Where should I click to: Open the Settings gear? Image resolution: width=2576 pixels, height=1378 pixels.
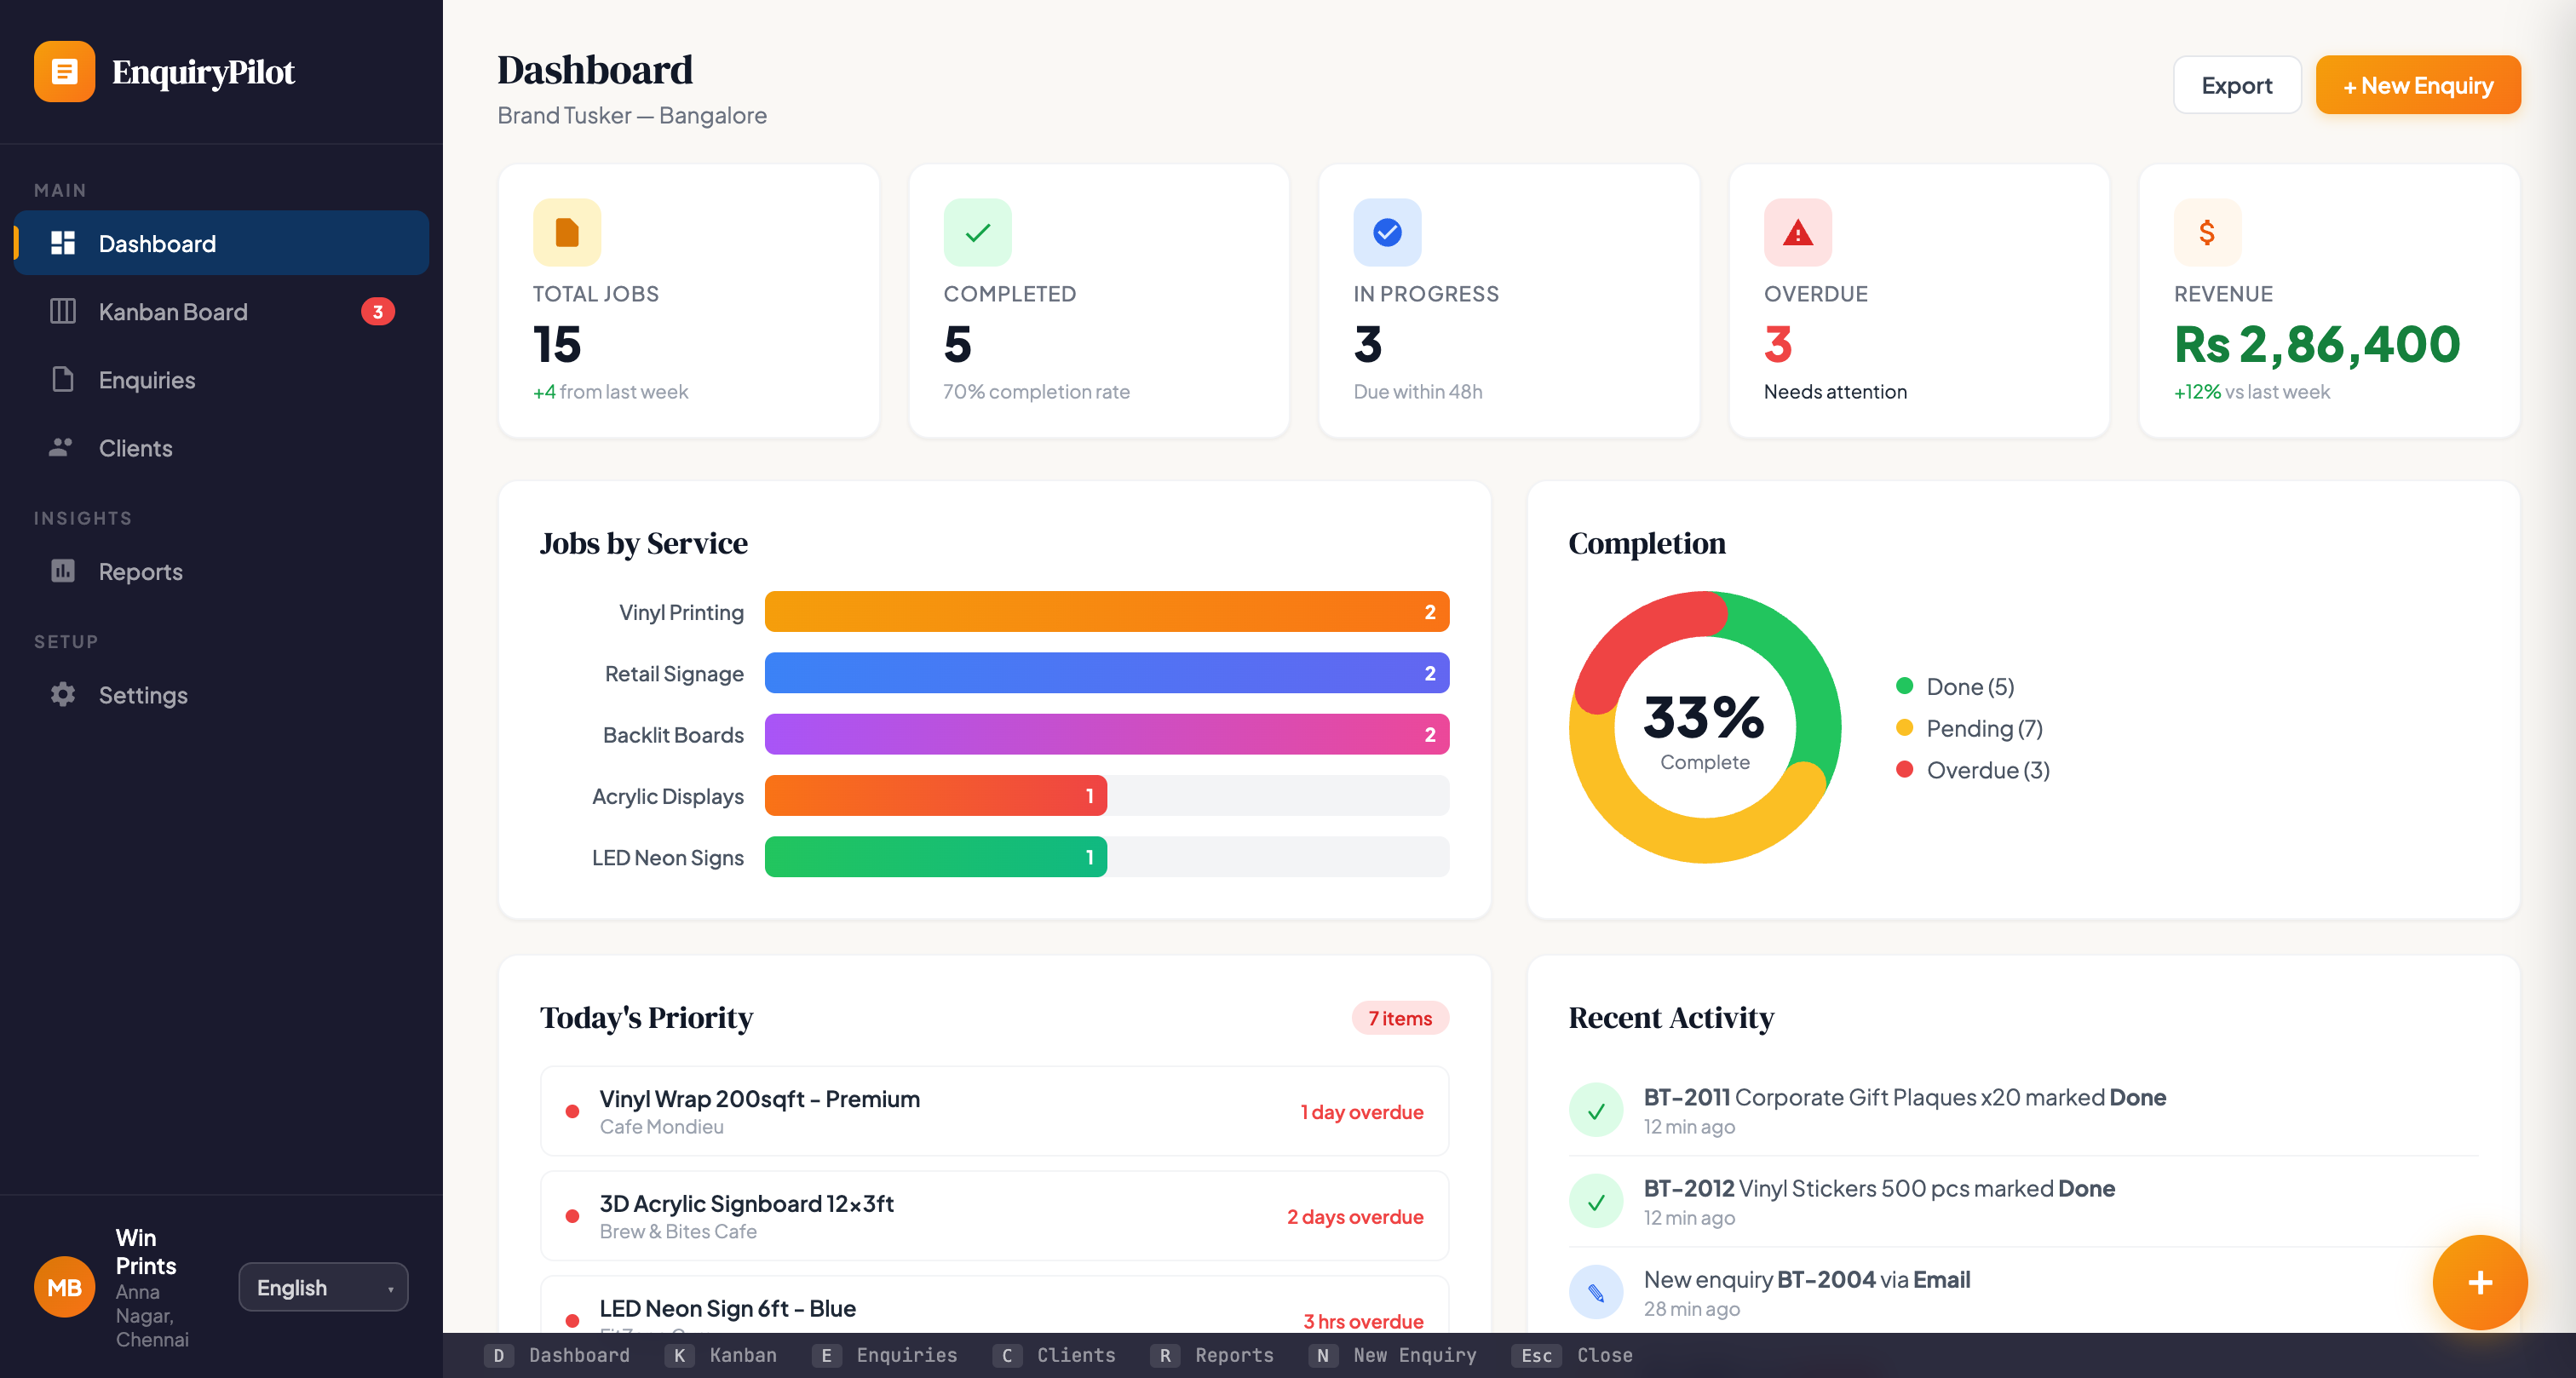tap(62, 694)
